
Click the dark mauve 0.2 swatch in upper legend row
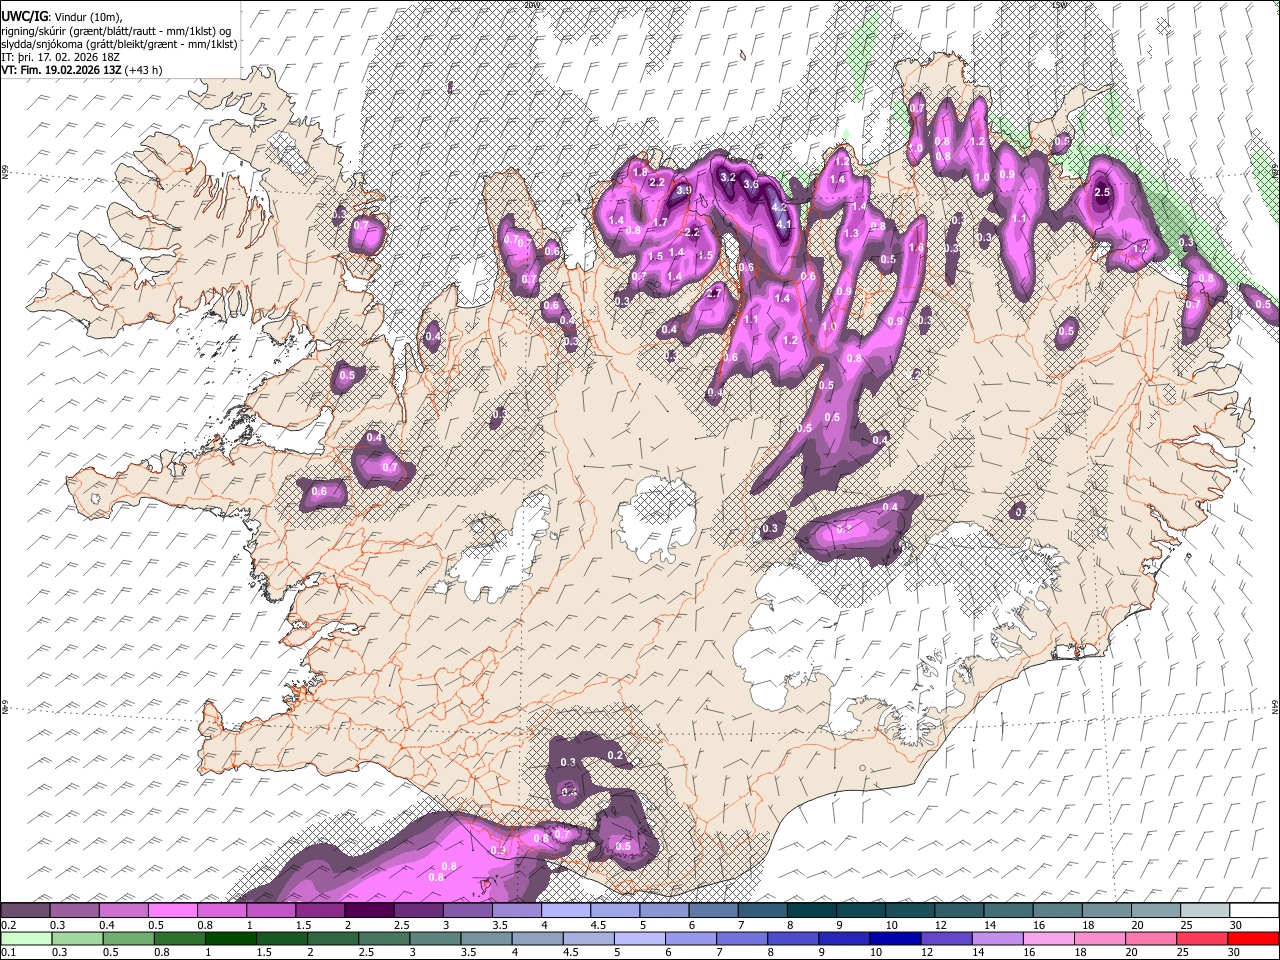pyautogui.click(x=25, y=911)
